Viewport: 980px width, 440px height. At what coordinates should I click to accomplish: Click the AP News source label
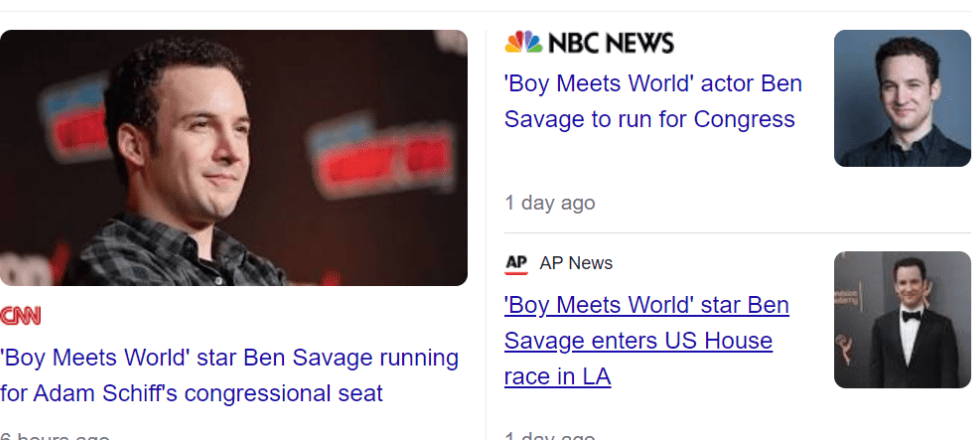coord(576,263)
